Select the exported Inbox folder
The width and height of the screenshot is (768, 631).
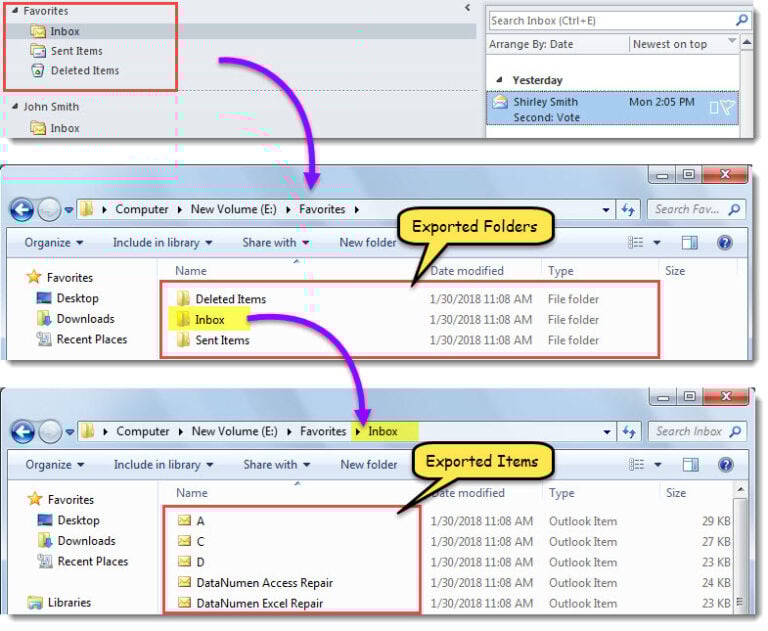200,319
